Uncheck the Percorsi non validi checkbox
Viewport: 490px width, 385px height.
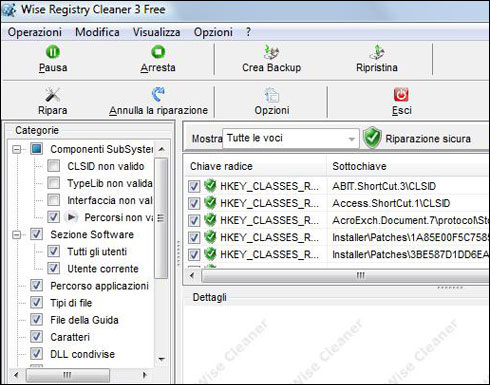pos(54,217)
